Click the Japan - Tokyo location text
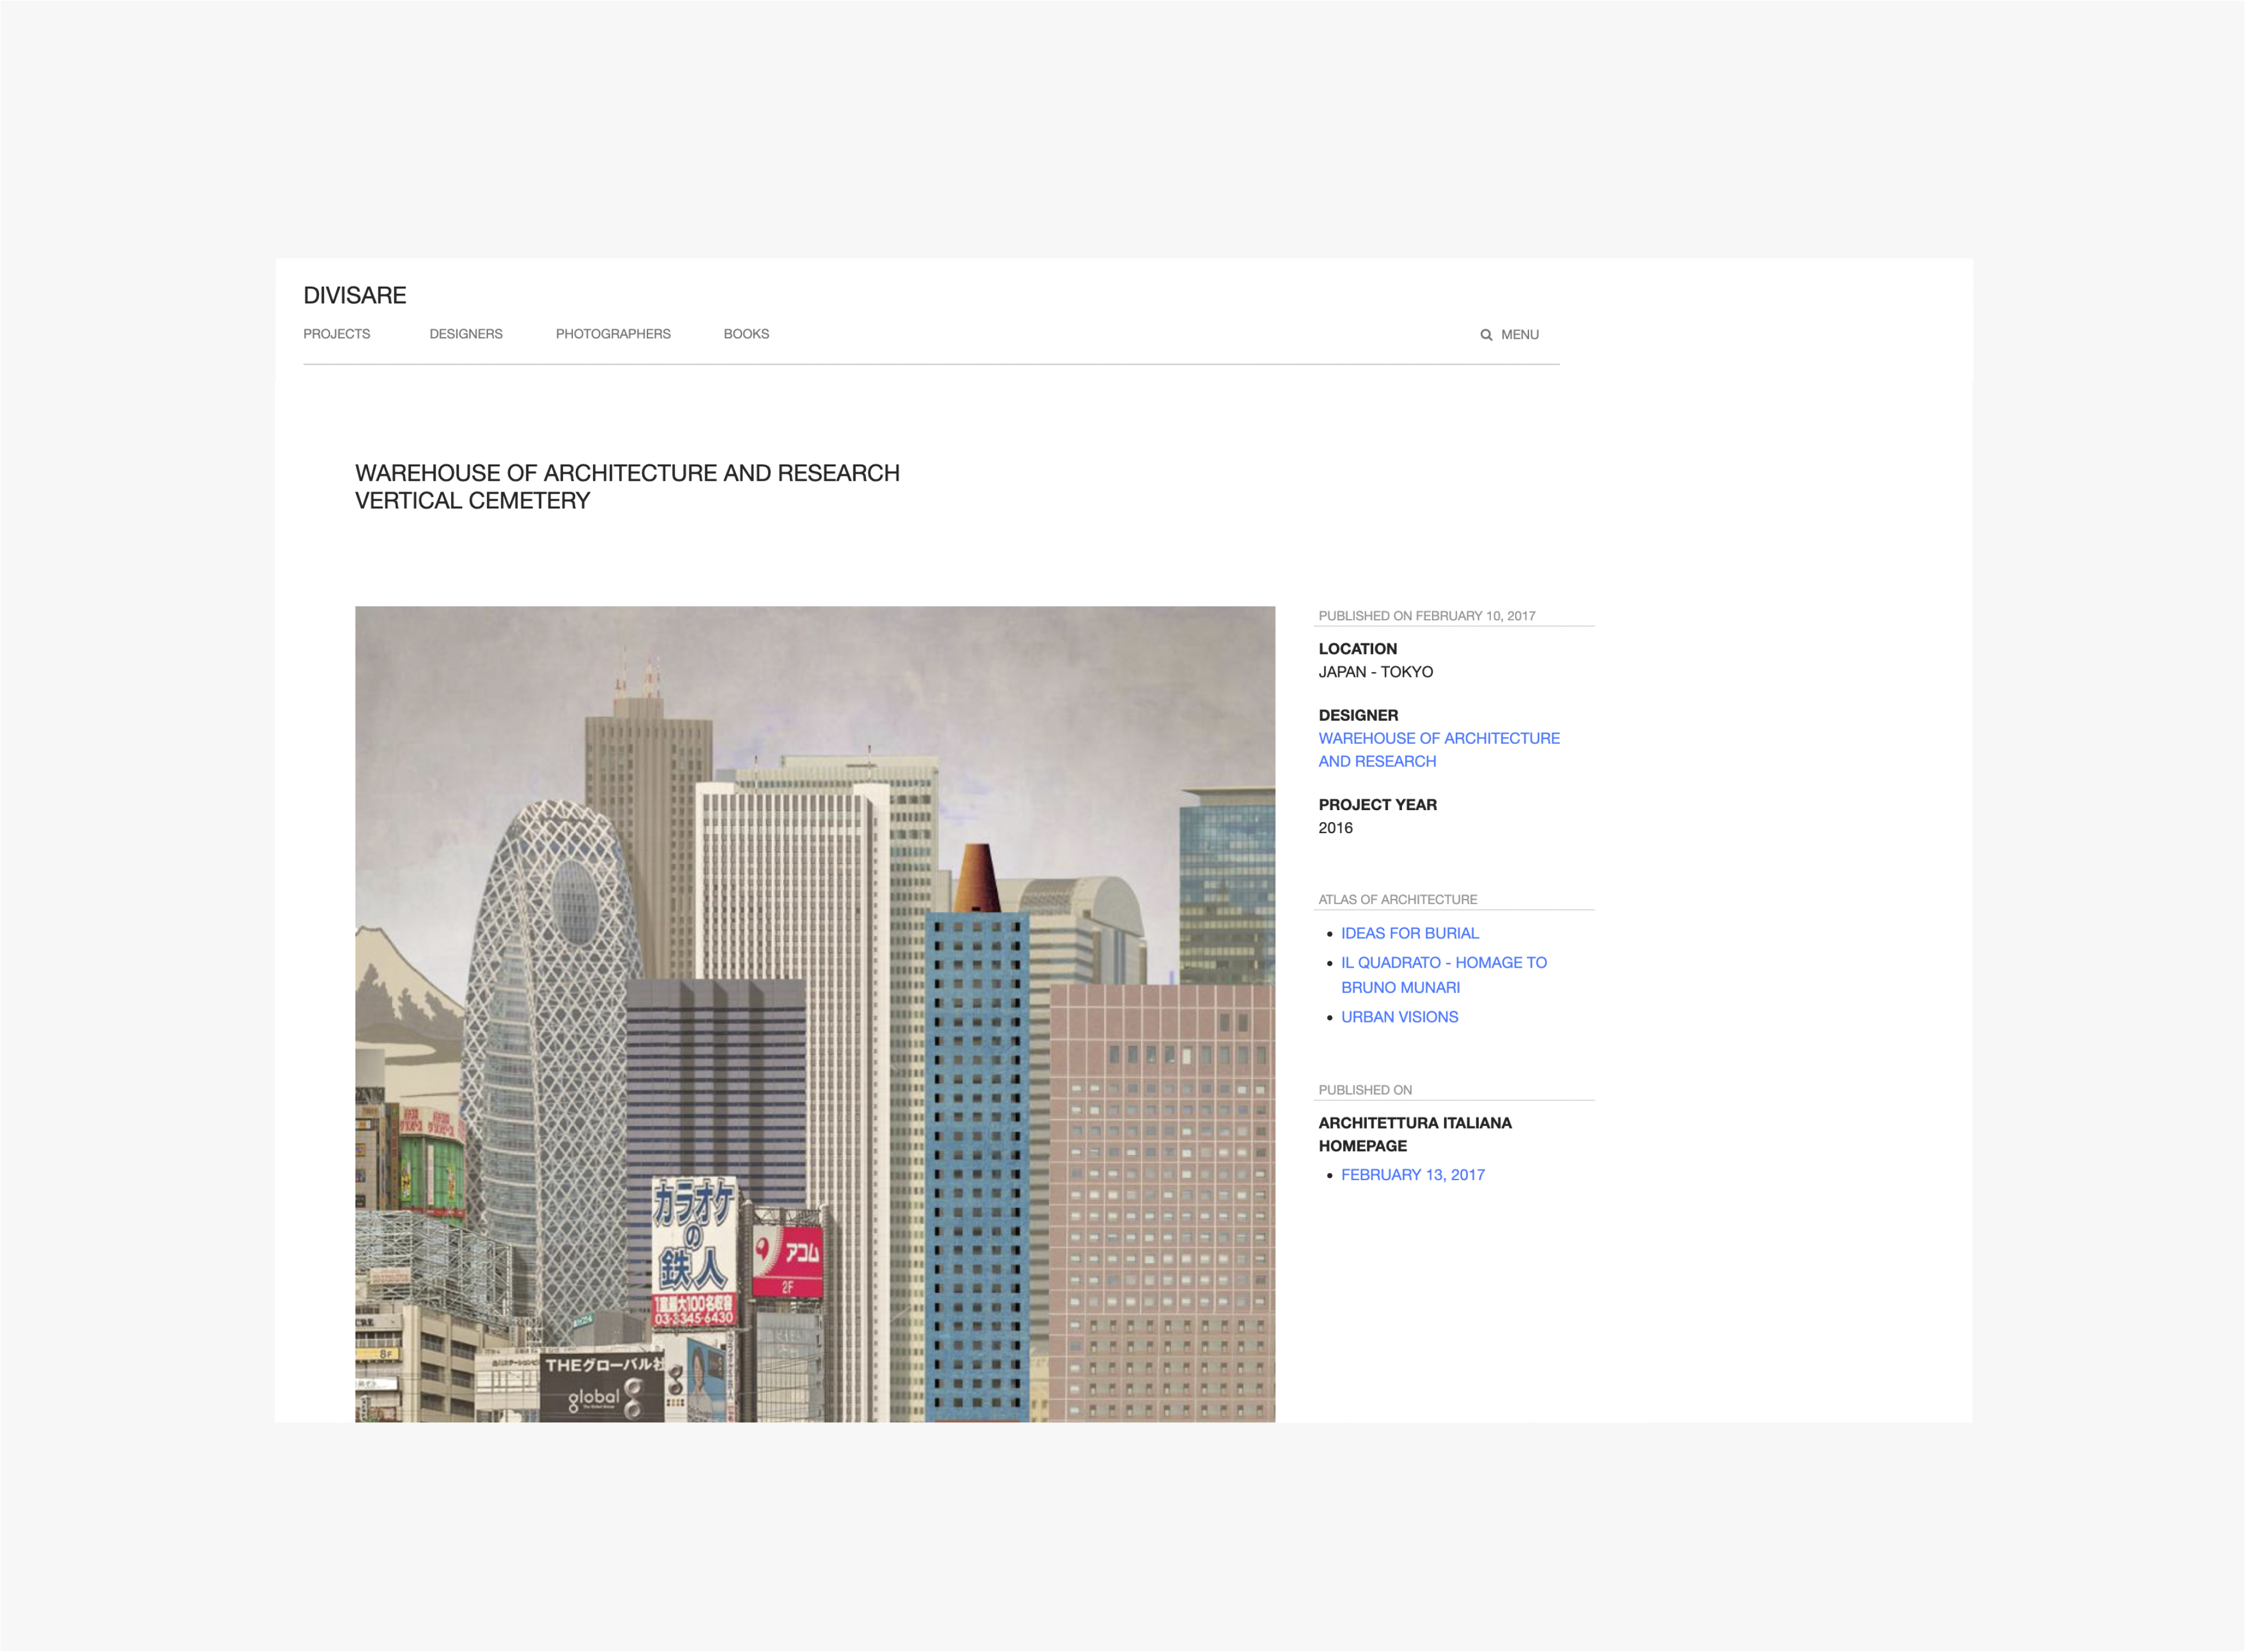Image resolution: width=2245 pixels, height=1652 pixels. pyautogui.click(x=1375, y=672)
